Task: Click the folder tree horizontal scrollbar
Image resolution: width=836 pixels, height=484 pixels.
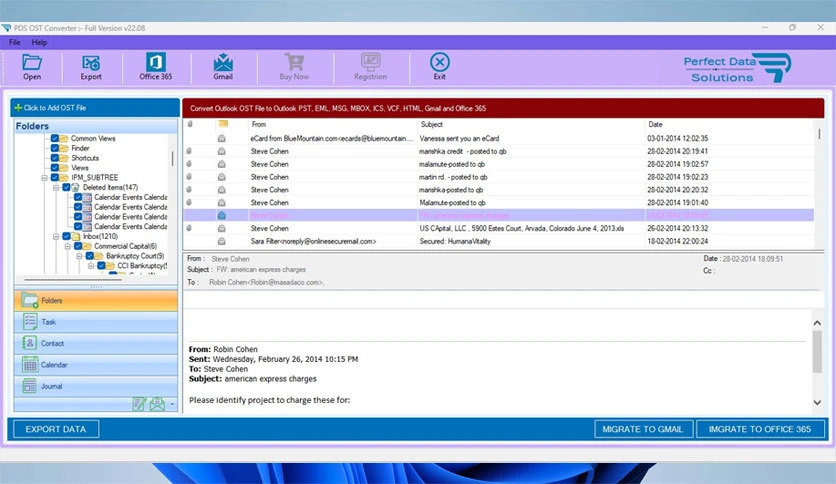Action: click(x=73, y=279)
